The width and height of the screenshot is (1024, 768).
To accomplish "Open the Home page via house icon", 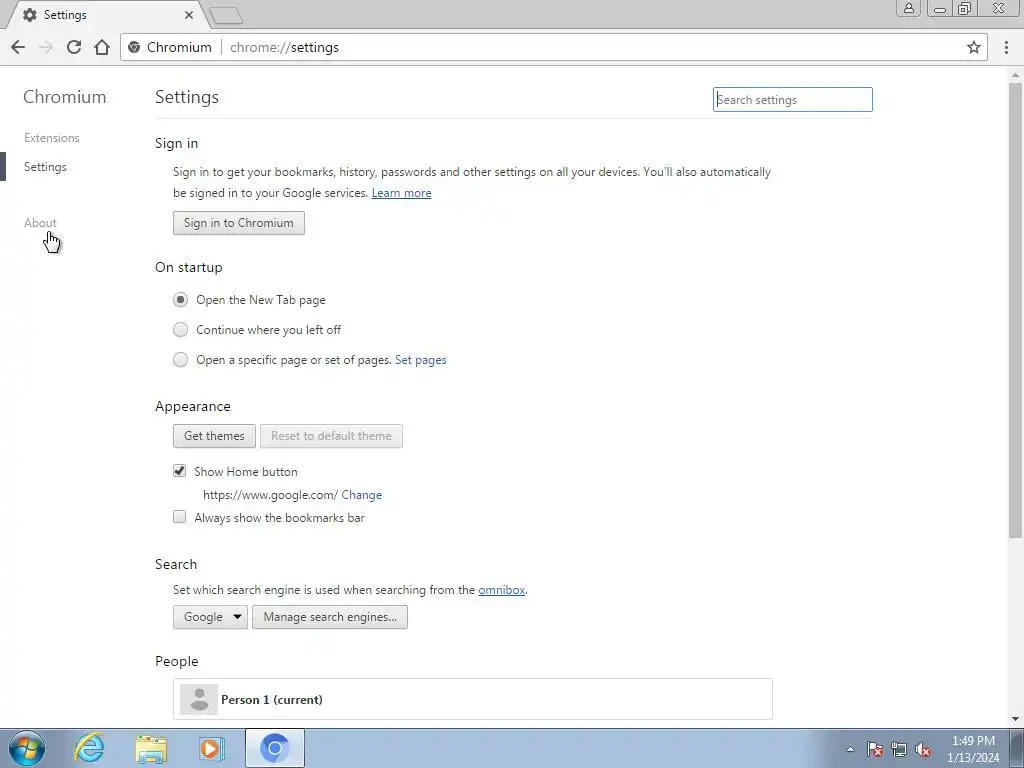I will [x=102, y=47].
